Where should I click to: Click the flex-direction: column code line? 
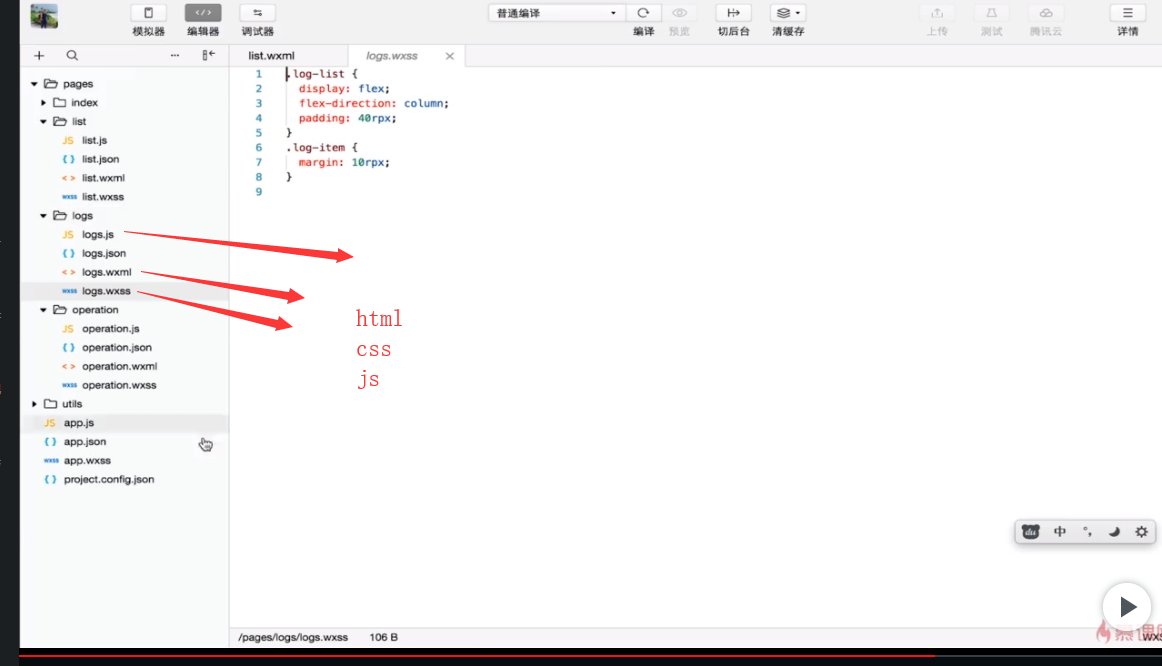[374, 103]
